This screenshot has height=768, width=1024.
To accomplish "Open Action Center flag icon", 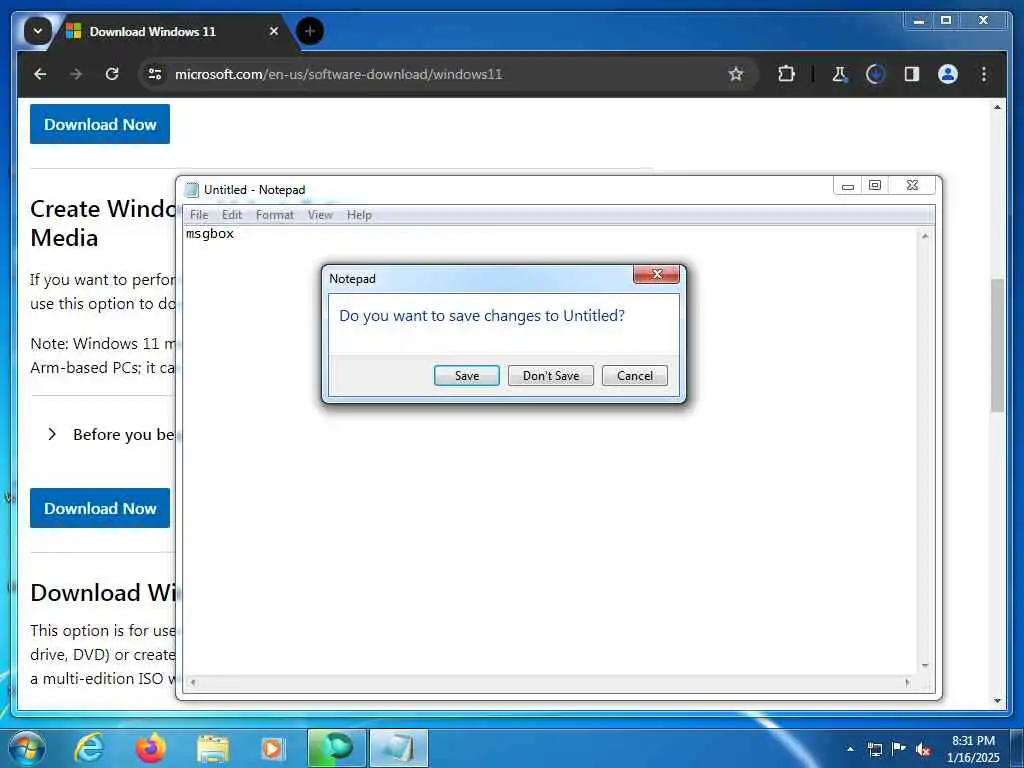I will [x=899, y=748].
